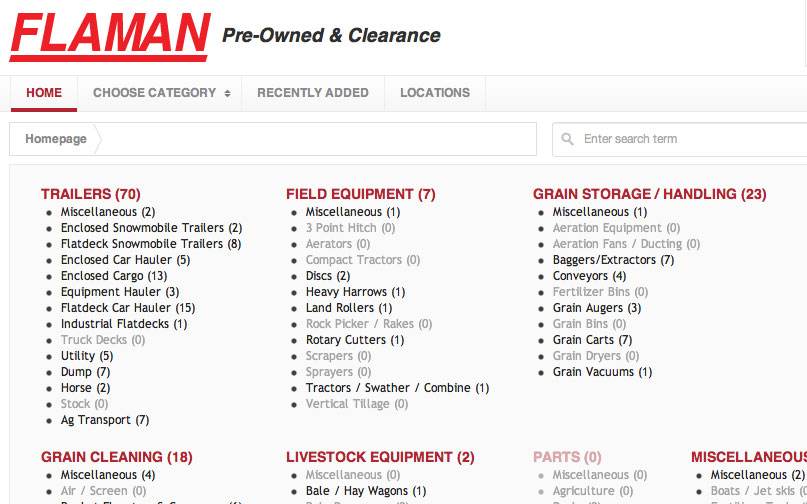Select Miscellaneous (4) under Grain Cleaning
Viewport: 807px width, 504px height.
pos(108,475)
